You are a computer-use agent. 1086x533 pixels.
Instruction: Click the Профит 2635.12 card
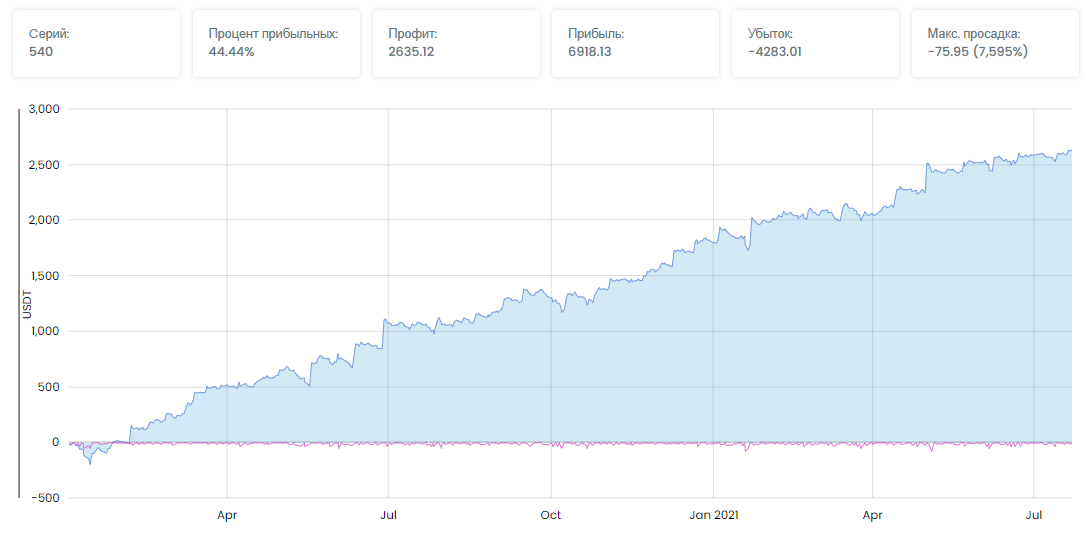coord(456,43)
